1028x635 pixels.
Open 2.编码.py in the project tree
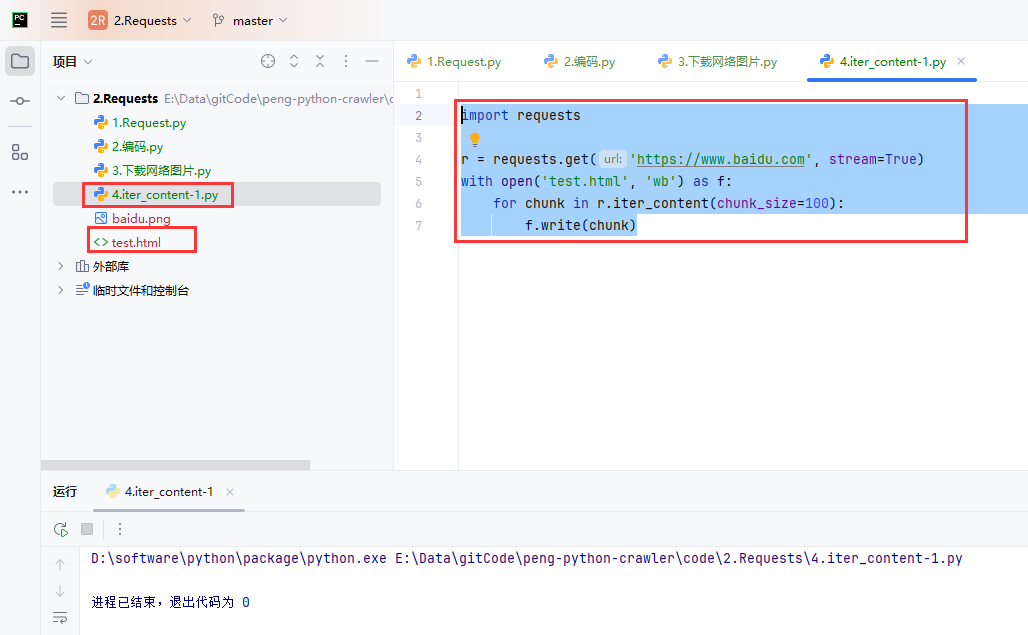coord(138,147)
